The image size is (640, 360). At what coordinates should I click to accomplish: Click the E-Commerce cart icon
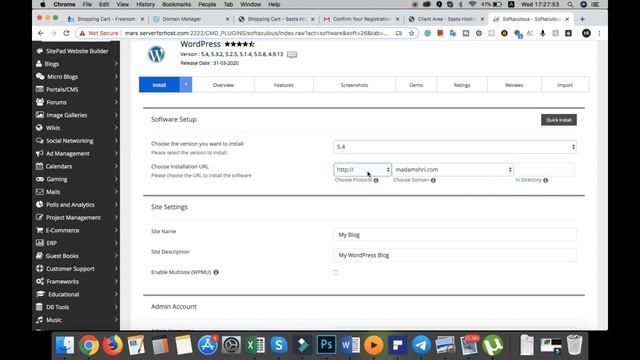(x=40, y=230)
